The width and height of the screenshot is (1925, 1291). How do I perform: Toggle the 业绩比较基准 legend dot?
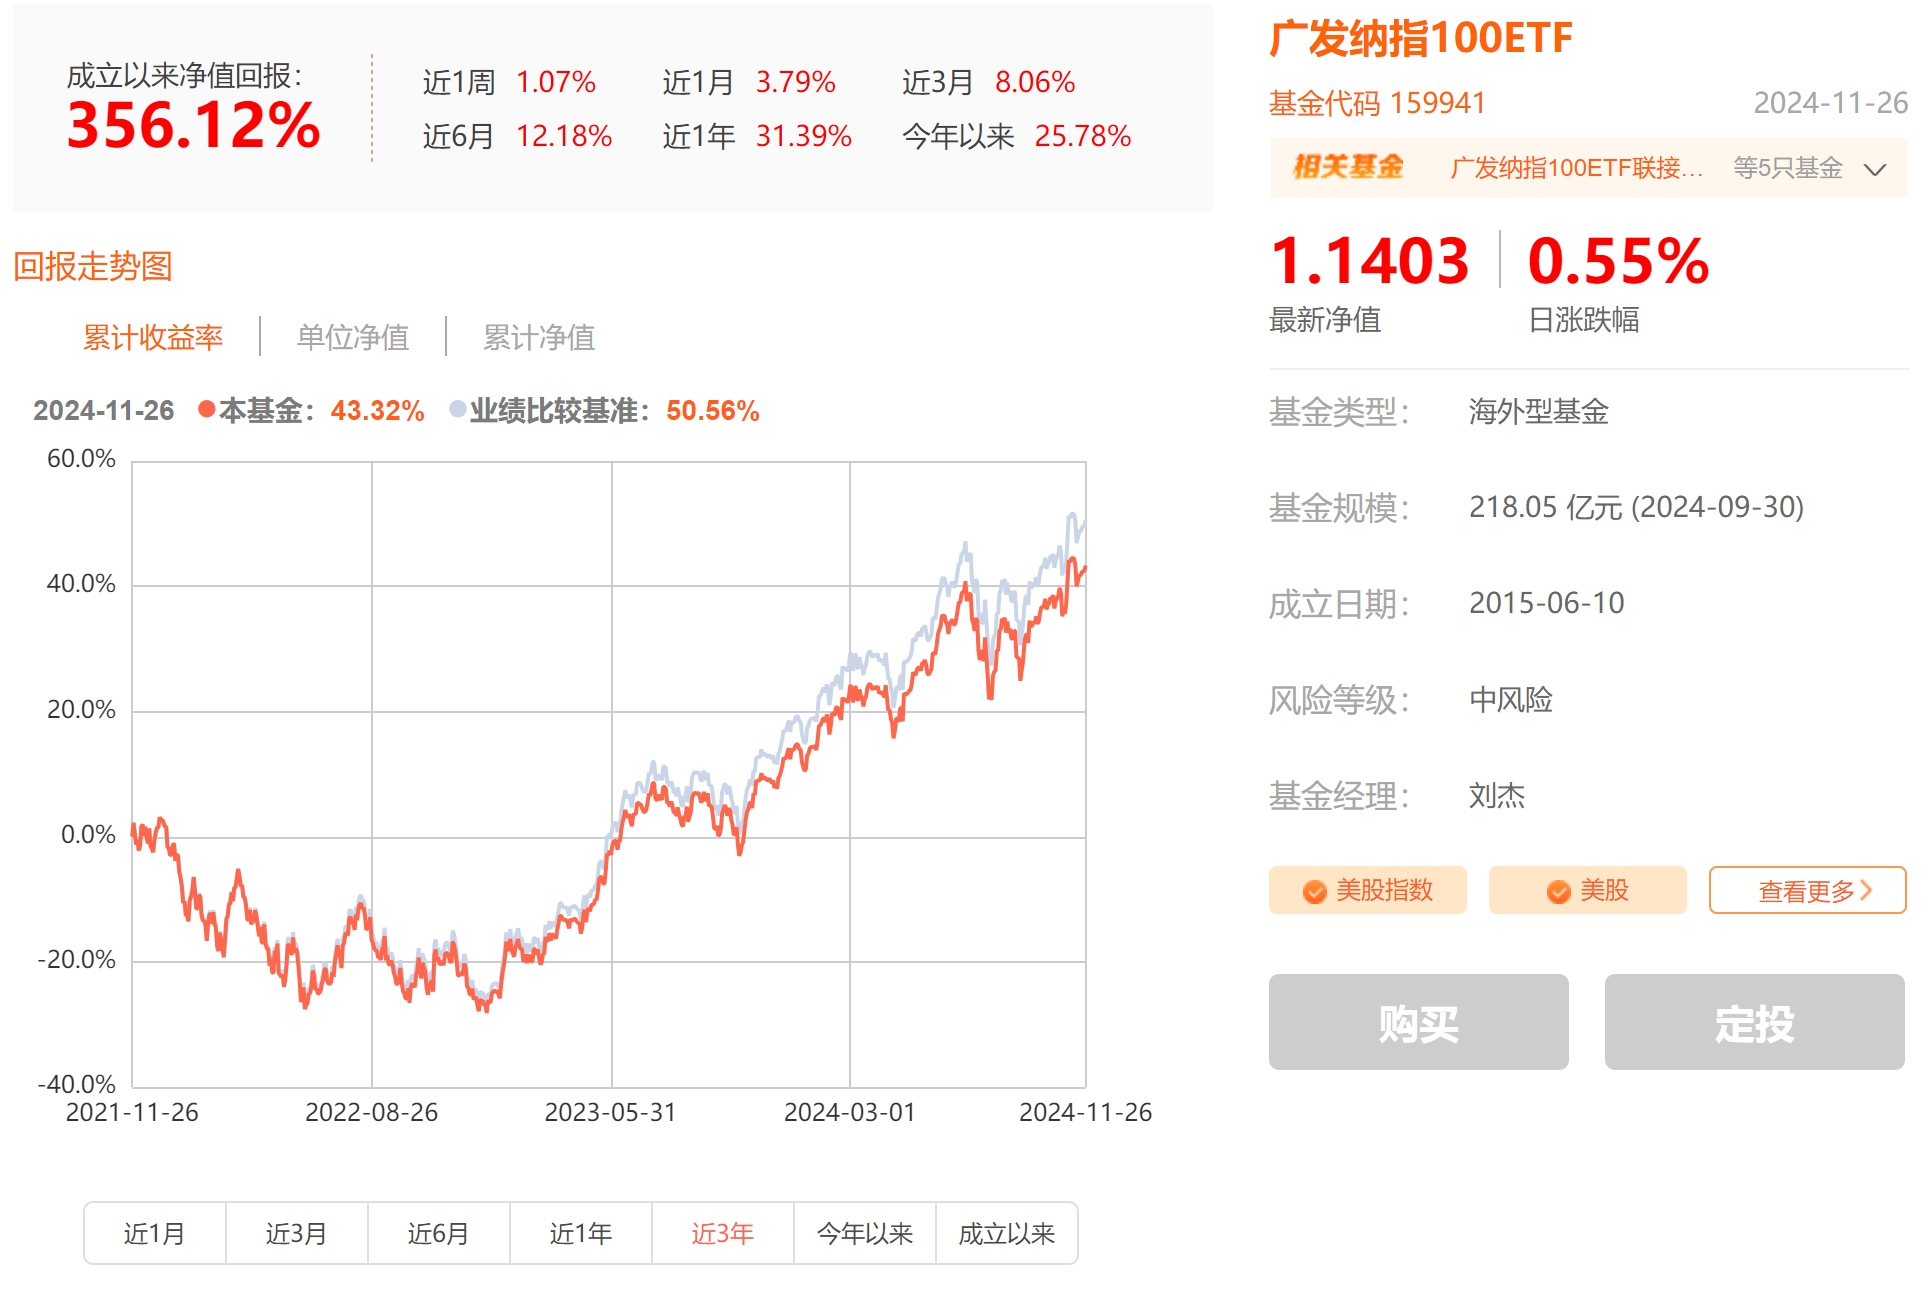[x=458, y=409]
